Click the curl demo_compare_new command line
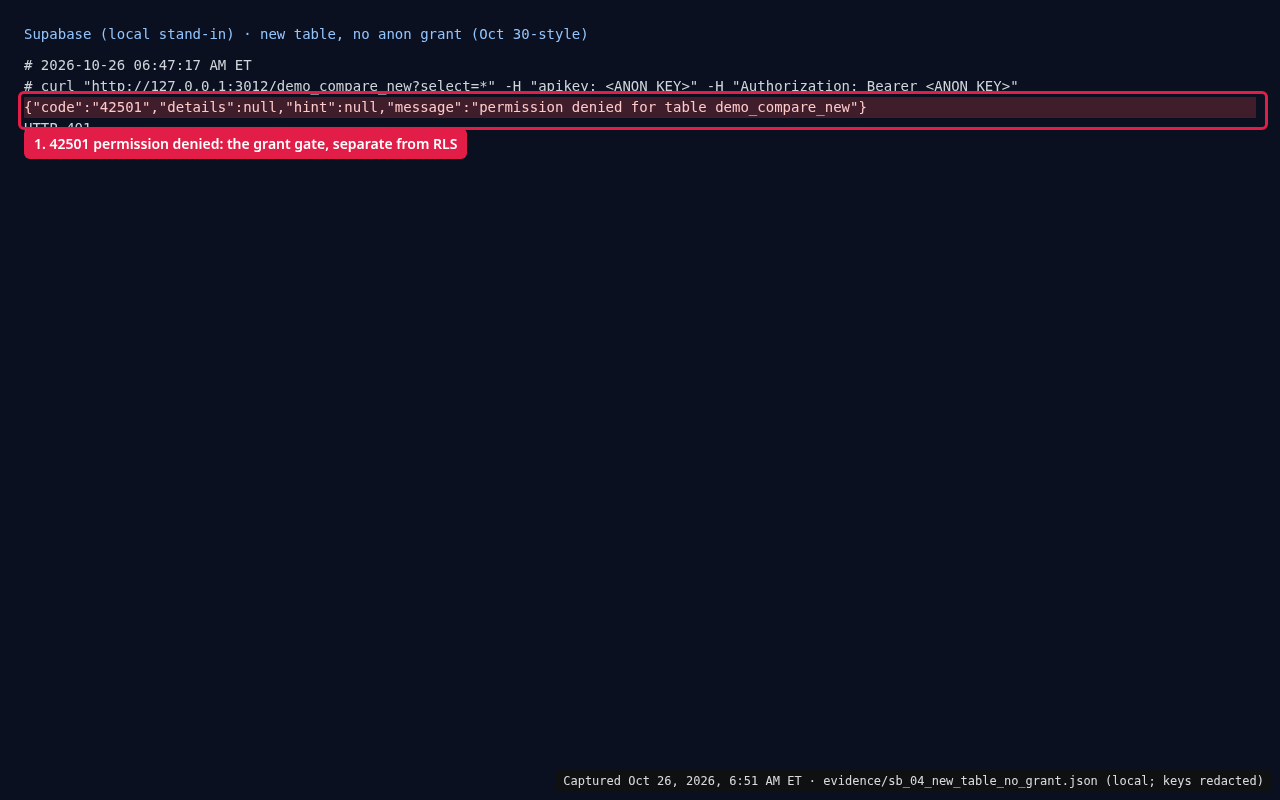 [521, 86]
